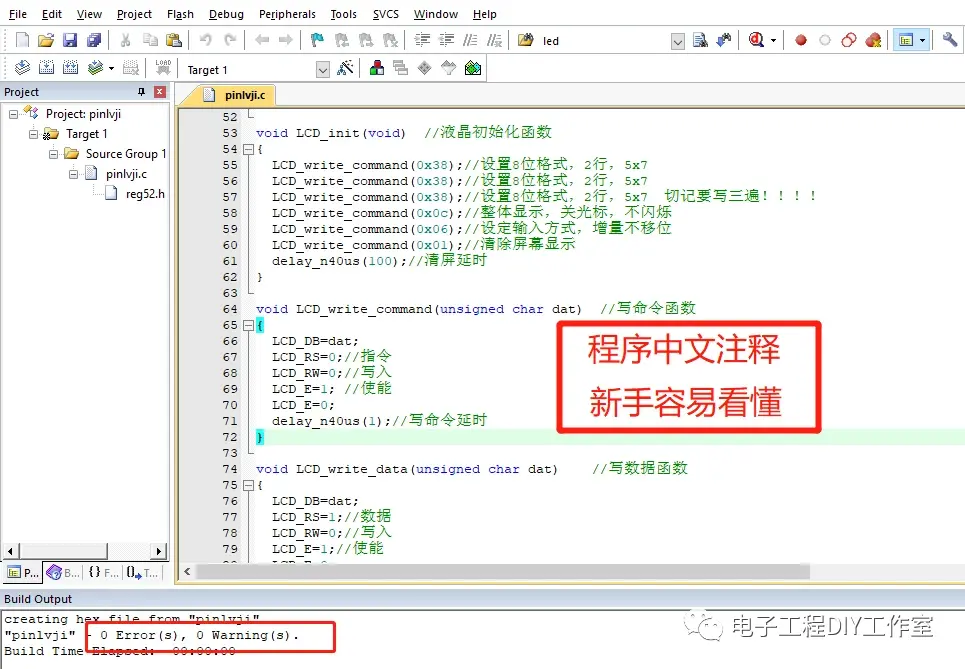The image size is (965, 669).
Task: Collapse the code fold at line 65
Action: [x=248, y=325]
